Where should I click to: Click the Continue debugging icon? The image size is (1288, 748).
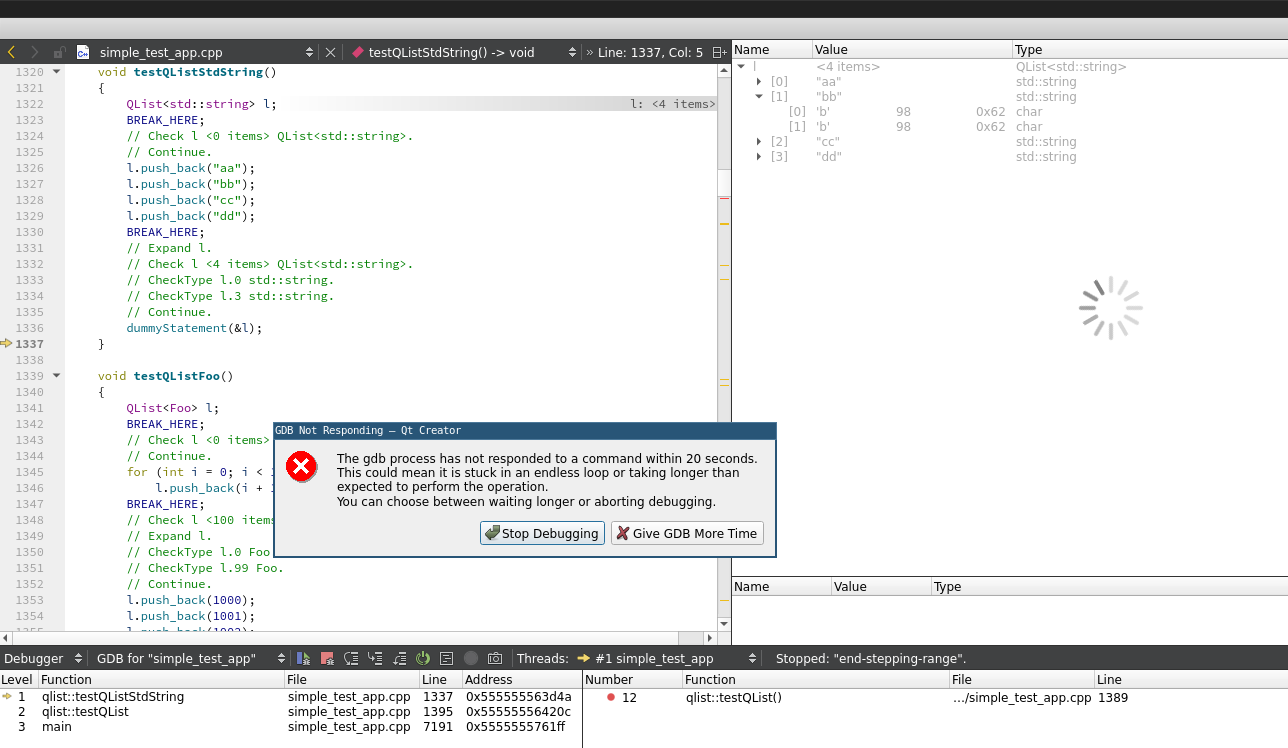pos(303,658)
